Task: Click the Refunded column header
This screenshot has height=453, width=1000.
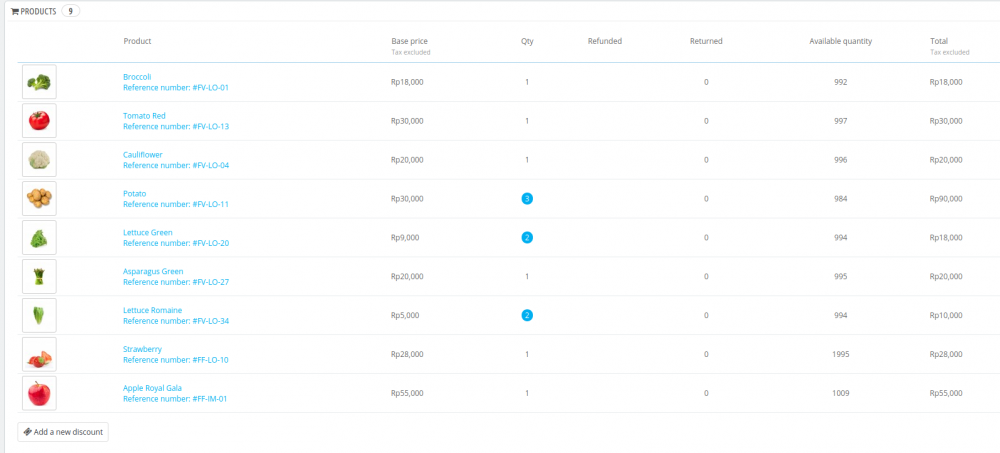Action: click(x=605, y=41)
